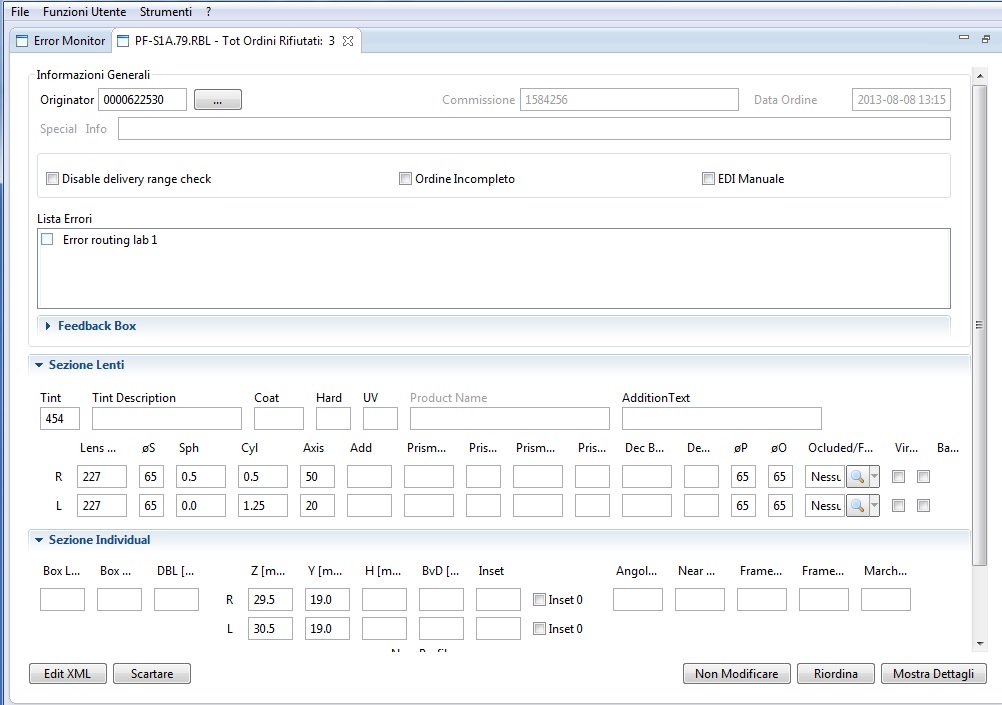Tick the Vir... checkbox in row L
The width and height of the screenshot is (1002, 705).
click(898, 506)
